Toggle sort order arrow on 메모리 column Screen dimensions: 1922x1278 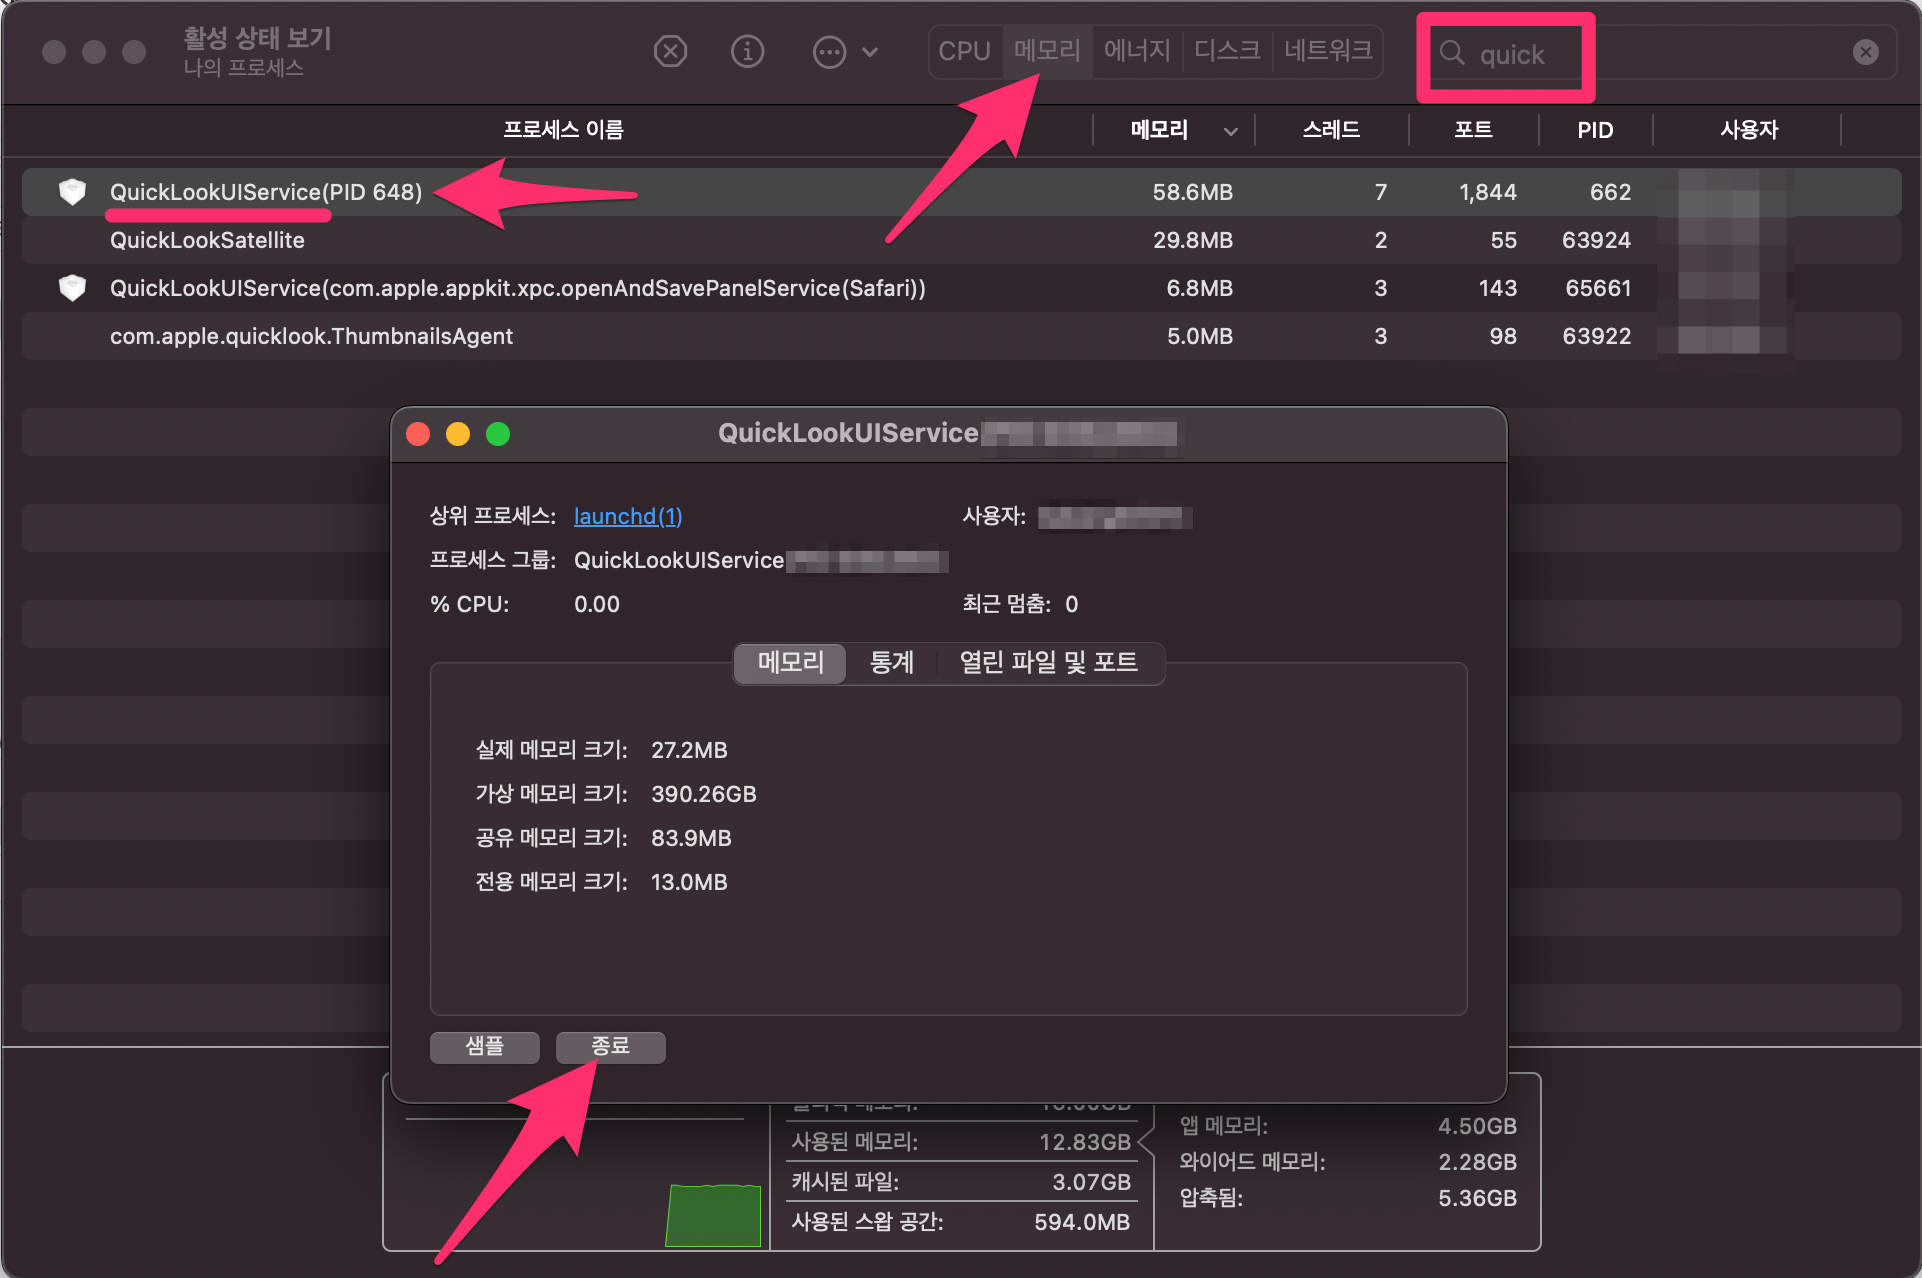(x=1231, y=131)
